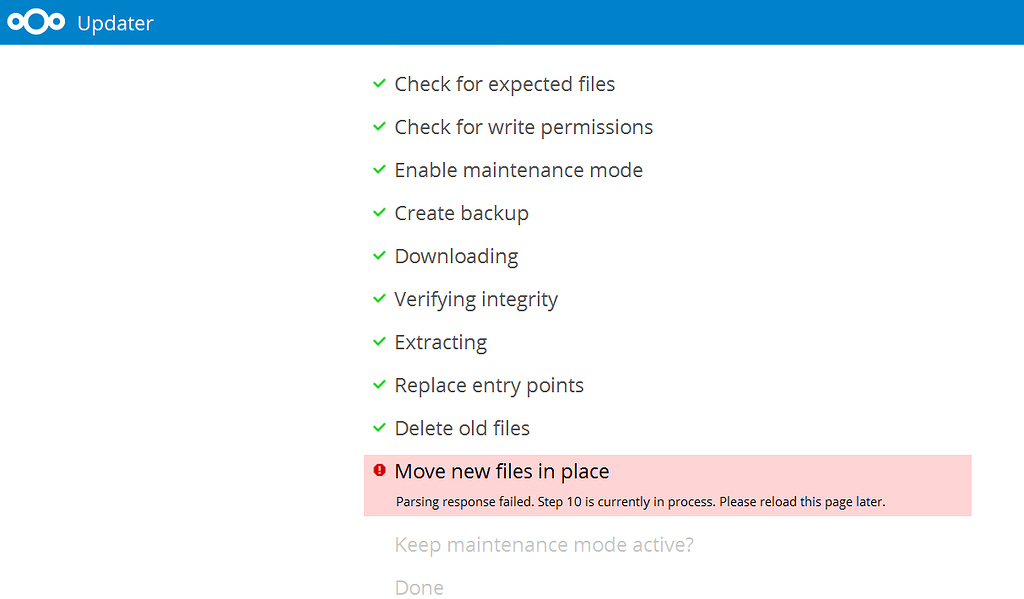Select the 'Create backup' step

point(461,214)
